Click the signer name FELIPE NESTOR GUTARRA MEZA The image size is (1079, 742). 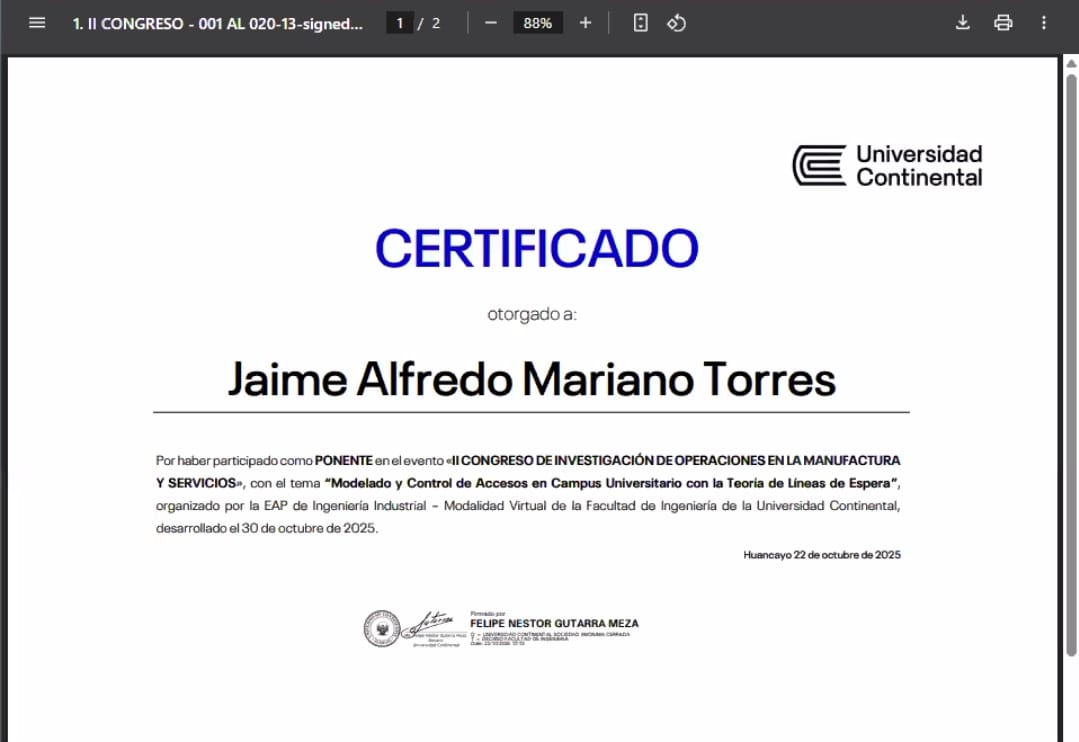click(x=553, y=623)
